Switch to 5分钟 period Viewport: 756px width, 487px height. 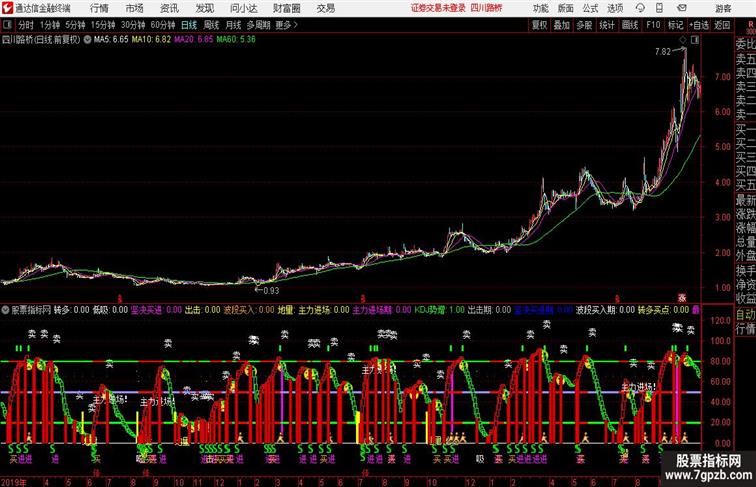75,25
